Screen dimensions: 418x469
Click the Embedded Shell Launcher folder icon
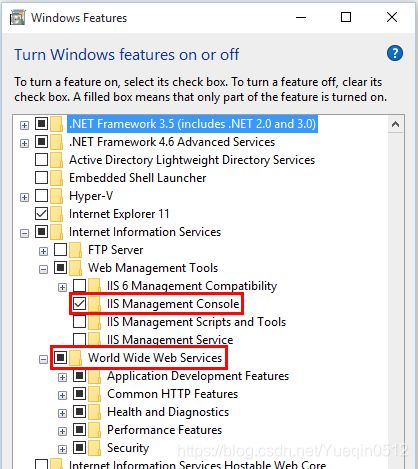tap(57, 178)
